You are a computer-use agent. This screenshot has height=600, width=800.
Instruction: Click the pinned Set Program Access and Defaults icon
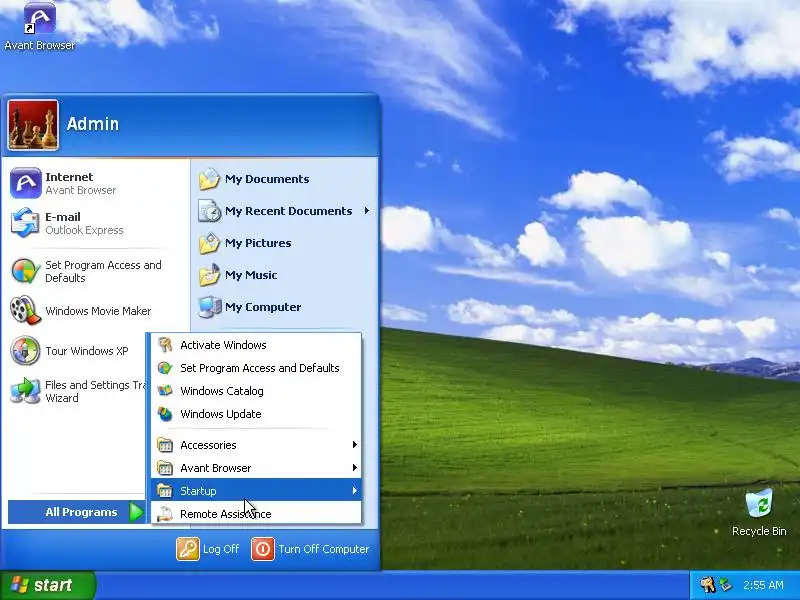tap(26, 271)
